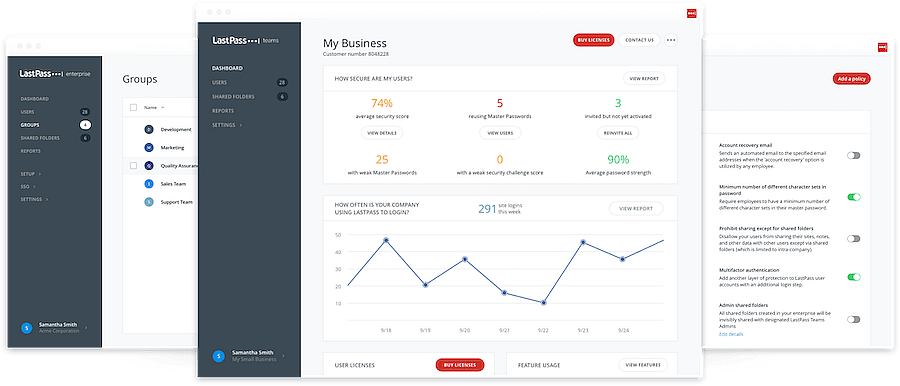Click the 90% average password strength value
900x386 pixels.
point(618,159)
